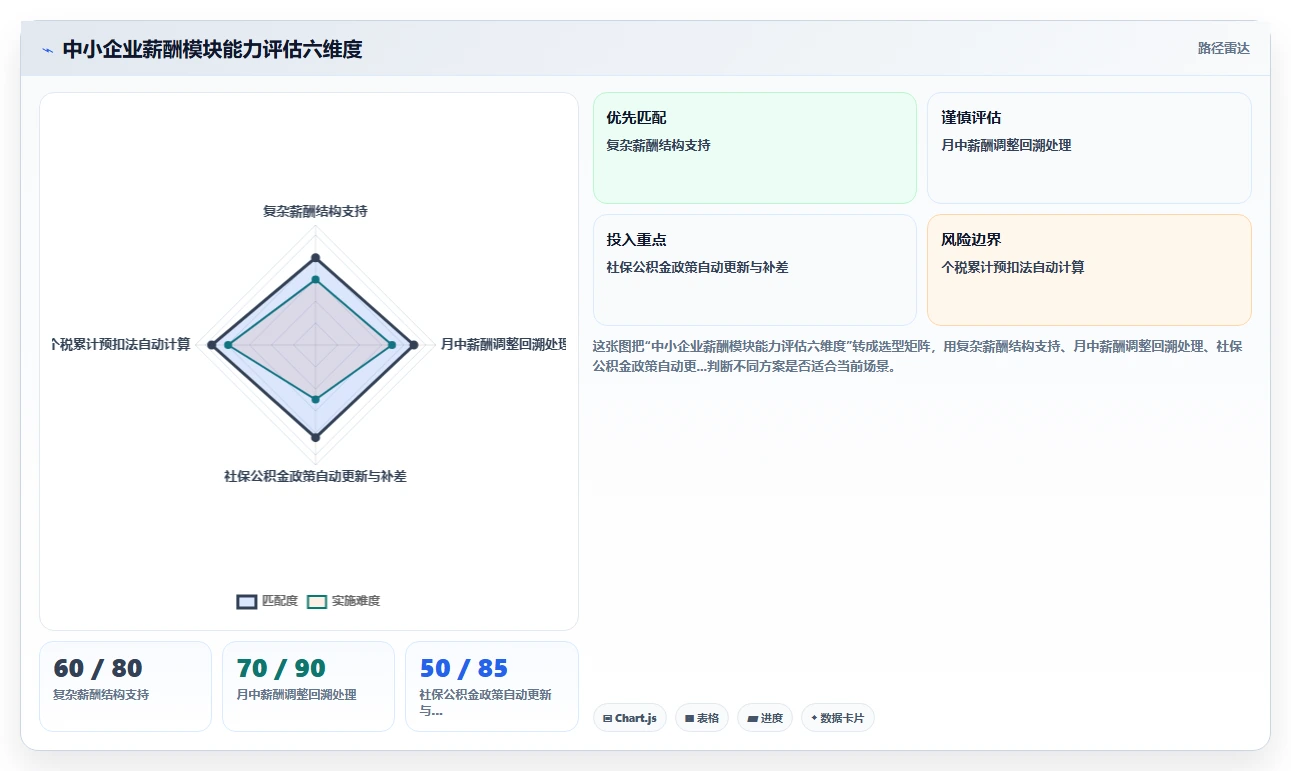Click the rightmost dark data point on radar
This screenshot has height=771, width=1291.
pyautogui.click(x=414, y=345)
